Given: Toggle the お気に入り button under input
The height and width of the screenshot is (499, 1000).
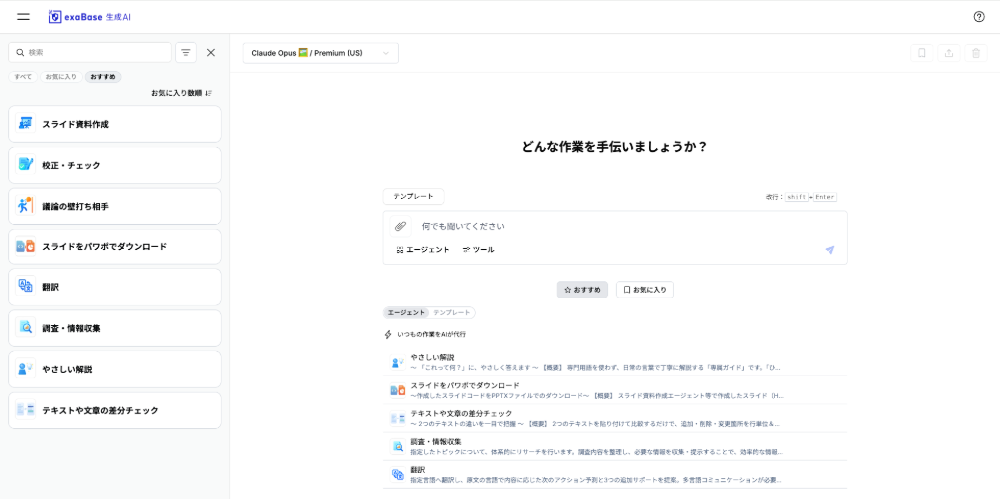Looking at the screenshot, I should [645, 290].
